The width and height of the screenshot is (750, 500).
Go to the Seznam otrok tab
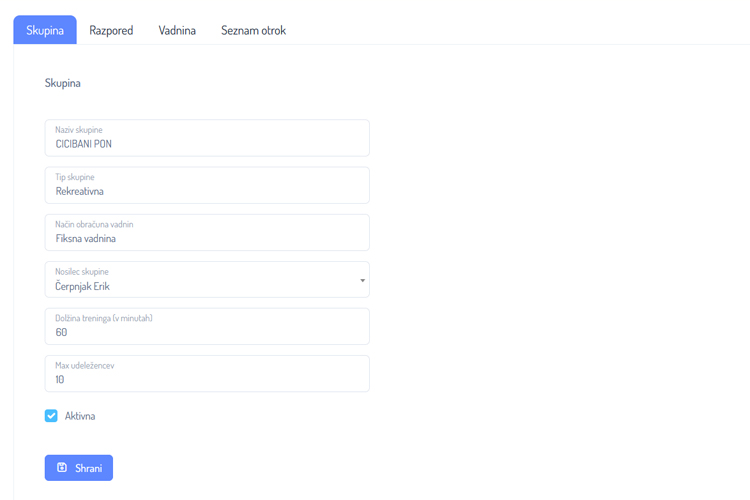tap(253, 30)
